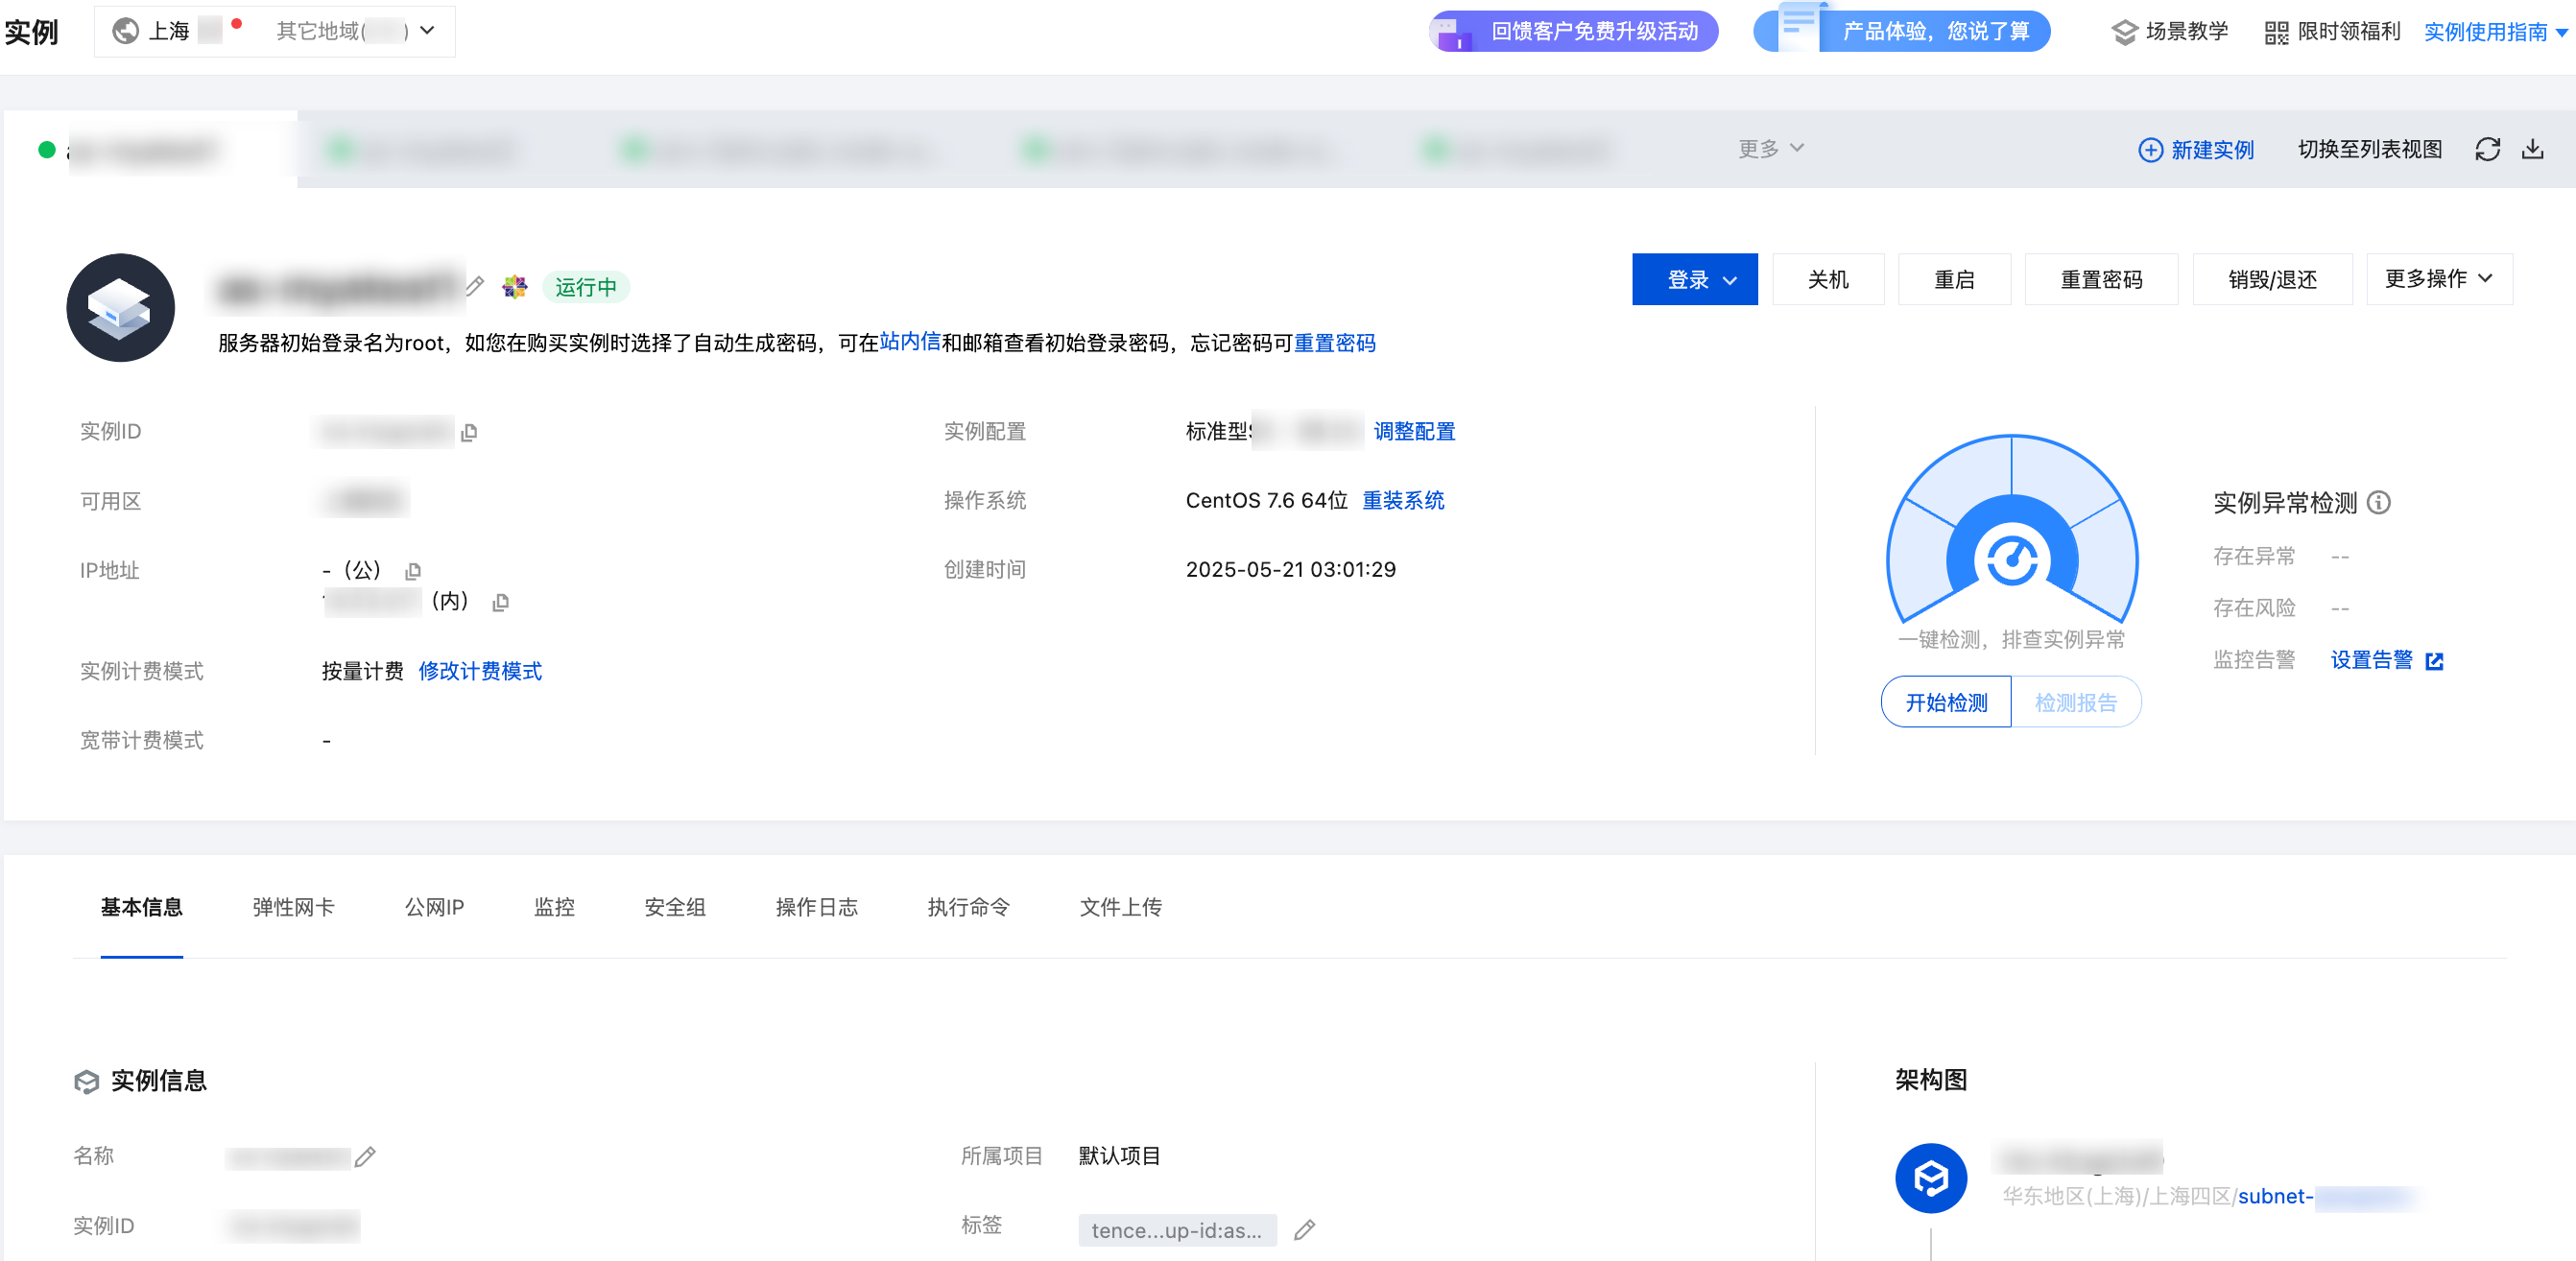Edit the 标签 tags pencil icon
Screen dimensions: 2576x1261
pos(1304,1230)
